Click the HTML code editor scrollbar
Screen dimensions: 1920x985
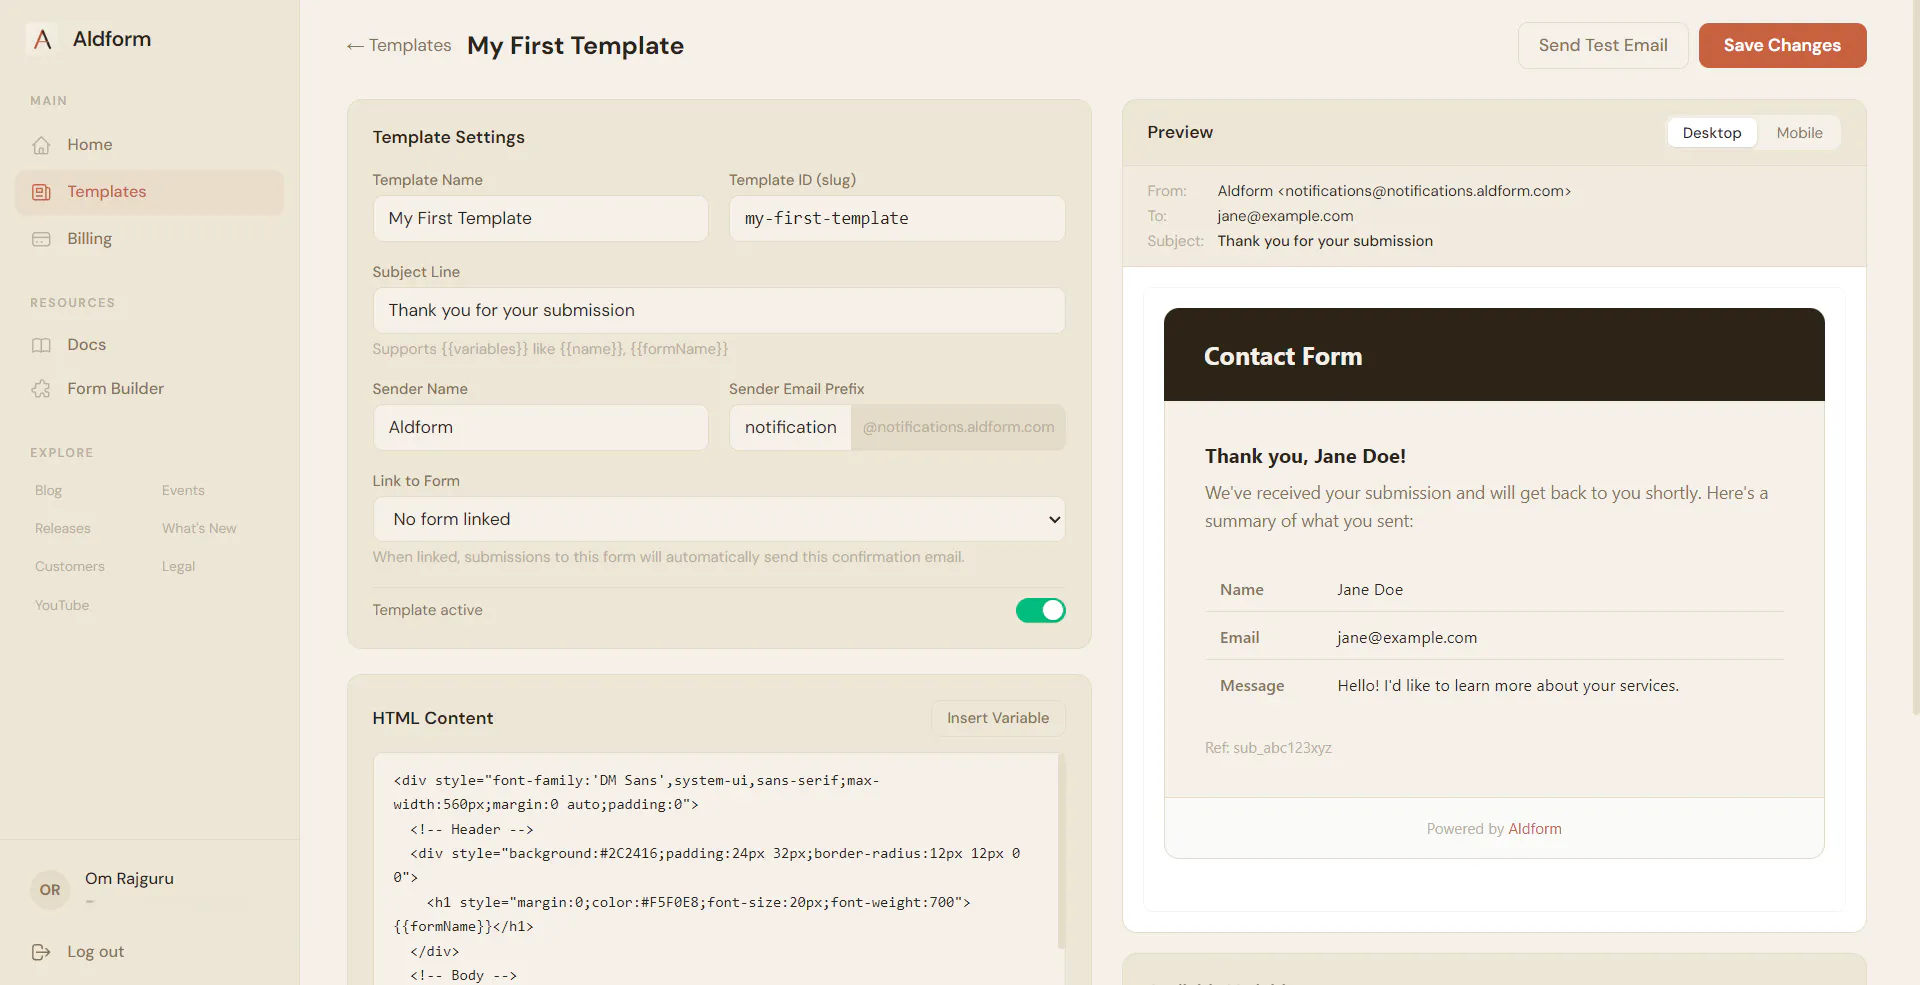coord(1061,850)
